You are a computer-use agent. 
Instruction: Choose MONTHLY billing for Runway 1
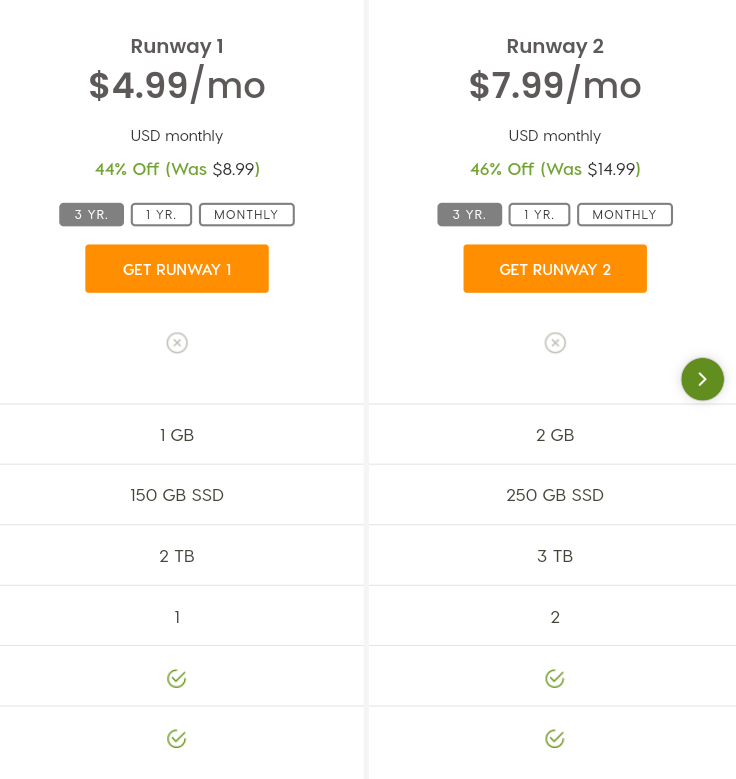247,215
